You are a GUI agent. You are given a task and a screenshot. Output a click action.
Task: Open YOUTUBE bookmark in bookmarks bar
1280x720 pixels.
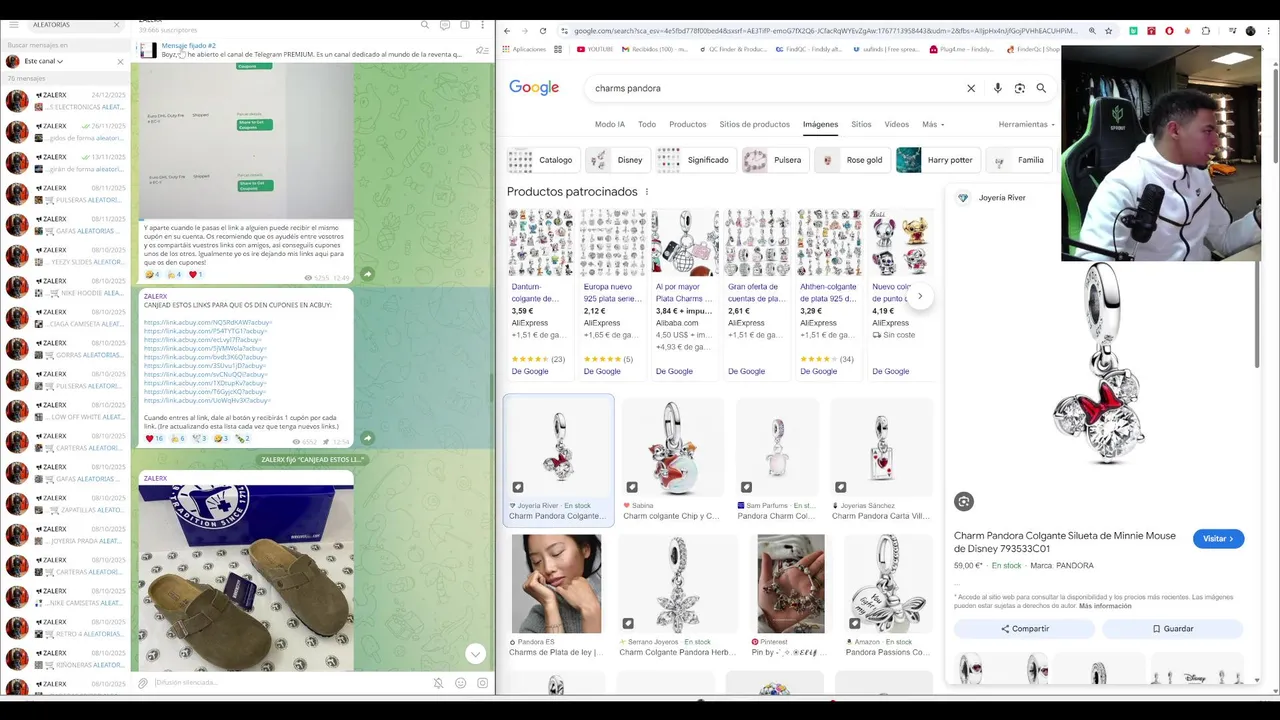595,49
